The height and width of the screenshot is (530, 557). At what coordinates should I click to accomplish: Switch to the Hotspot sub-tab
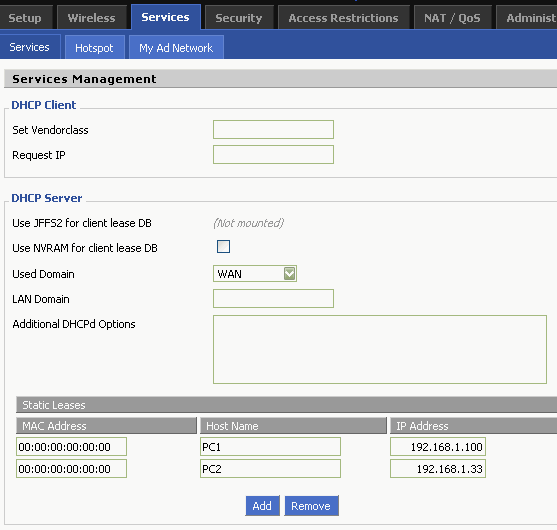tap(94, 47)
